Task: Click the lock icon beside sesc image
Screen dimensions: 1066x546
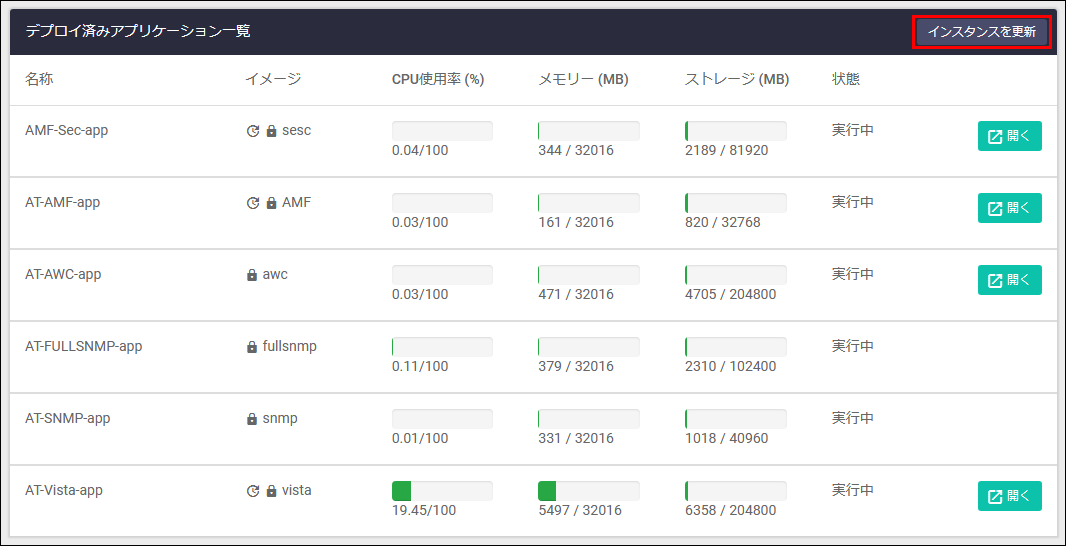Action: point(271,131)
